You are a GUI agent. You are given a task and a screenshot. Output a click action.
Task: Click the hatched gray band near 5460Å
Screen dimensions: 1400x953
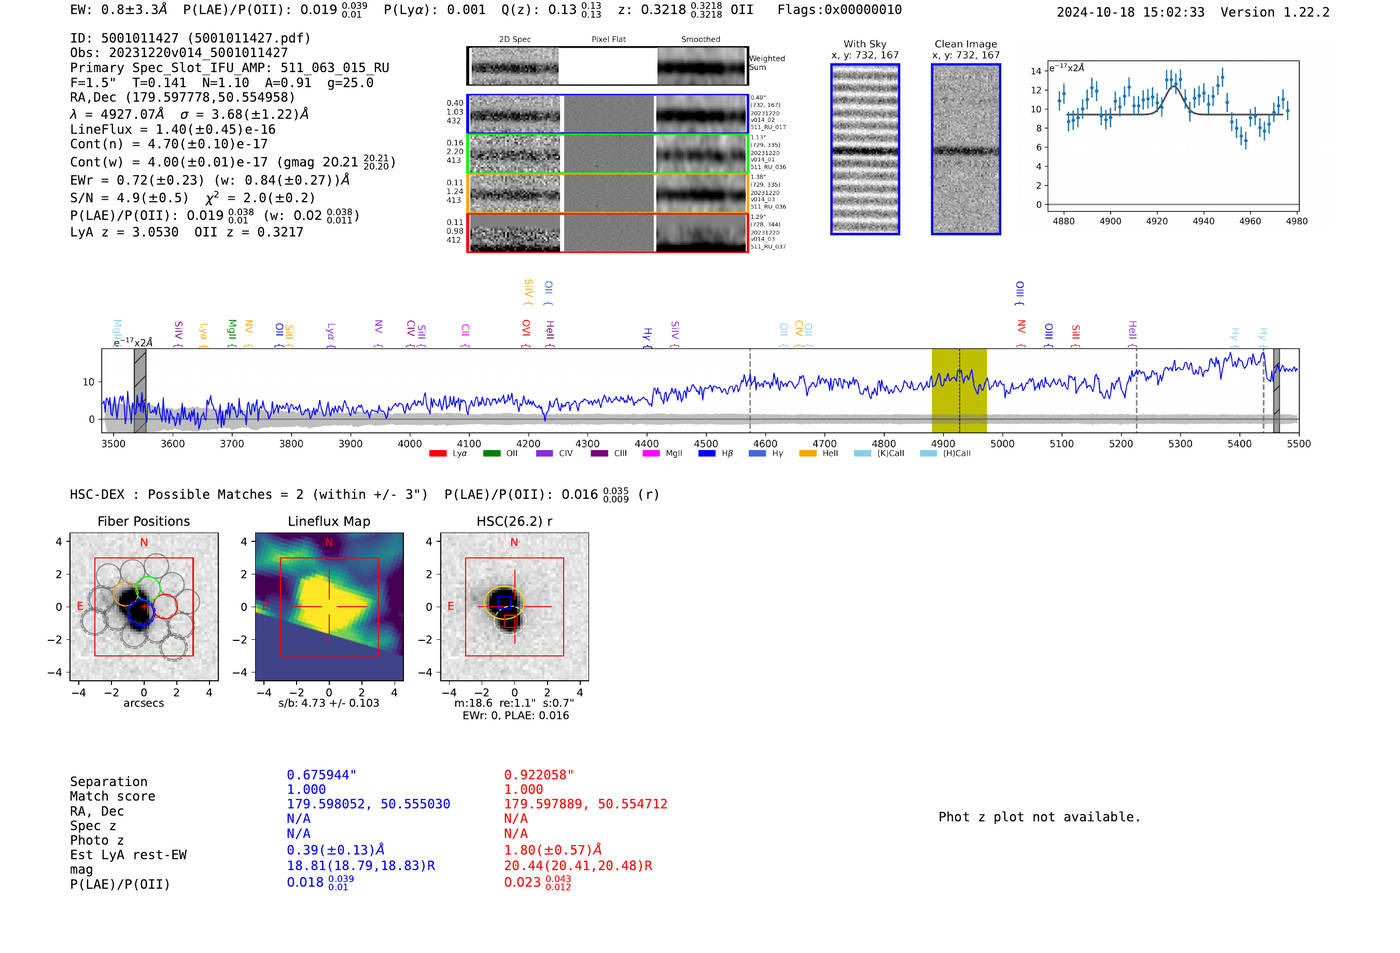tap(1276, 390)
